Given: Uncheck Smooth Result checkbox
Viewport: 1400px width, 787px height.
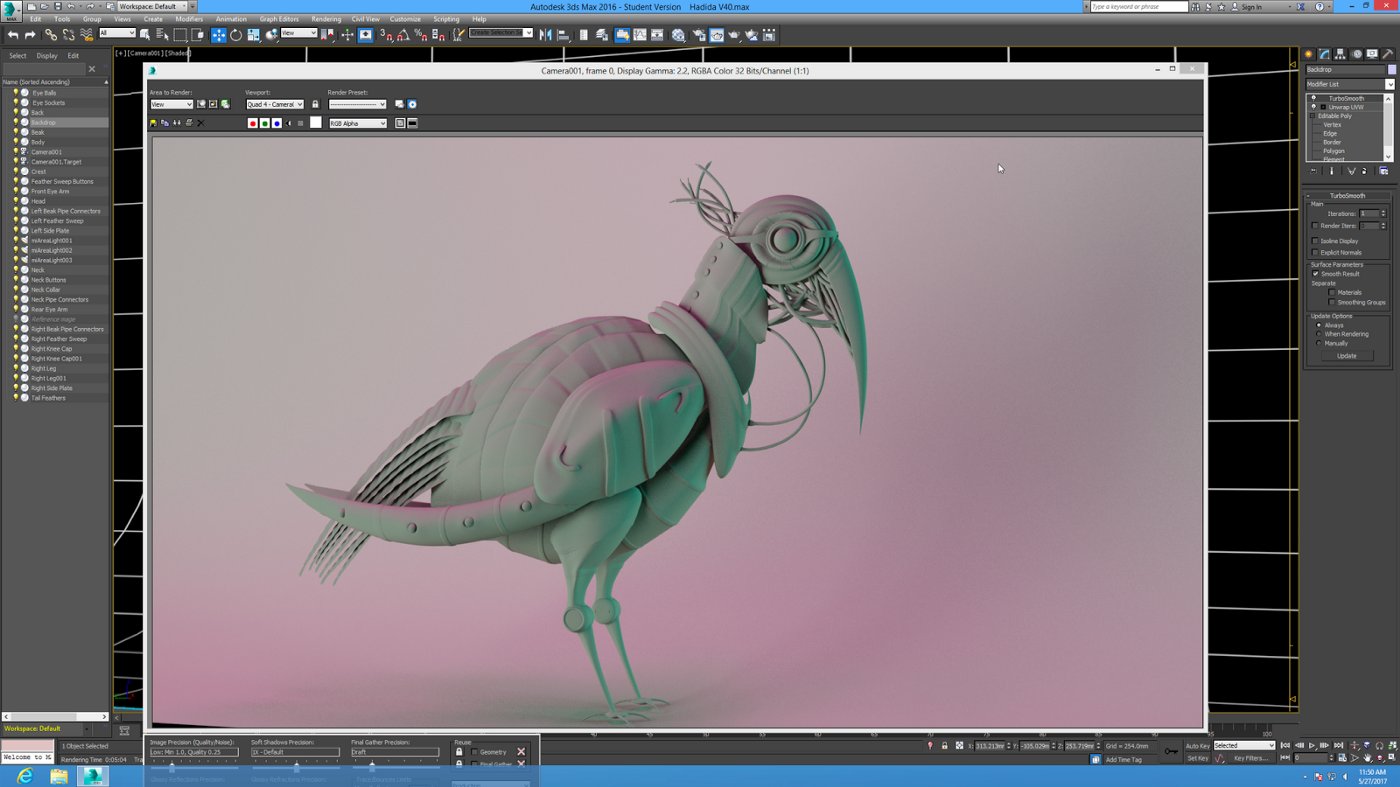Looking at the screenshot, I should (1315, 274).
